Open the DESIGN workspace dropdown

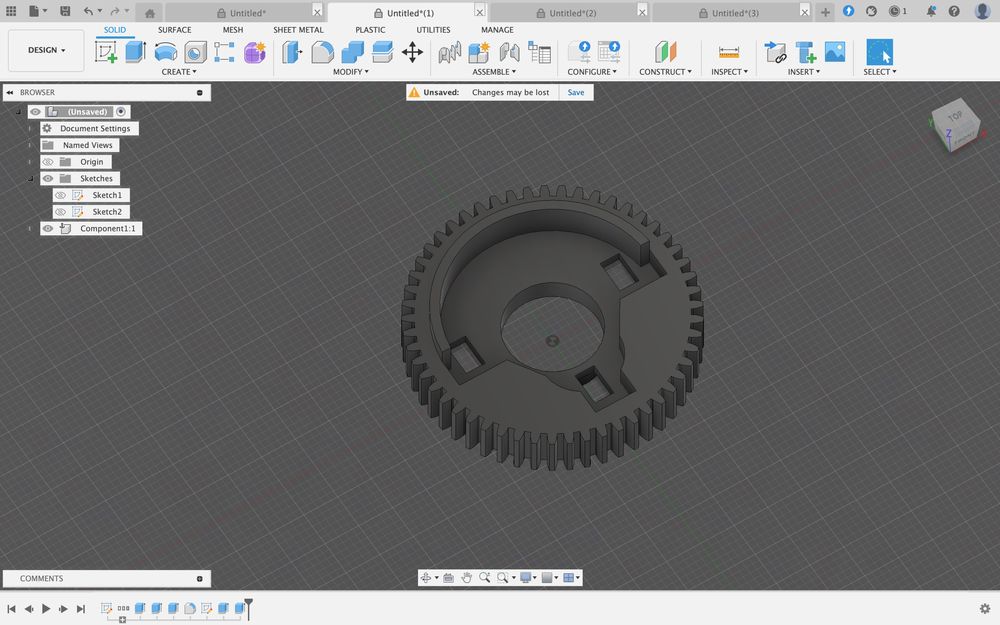click(46, 50)
